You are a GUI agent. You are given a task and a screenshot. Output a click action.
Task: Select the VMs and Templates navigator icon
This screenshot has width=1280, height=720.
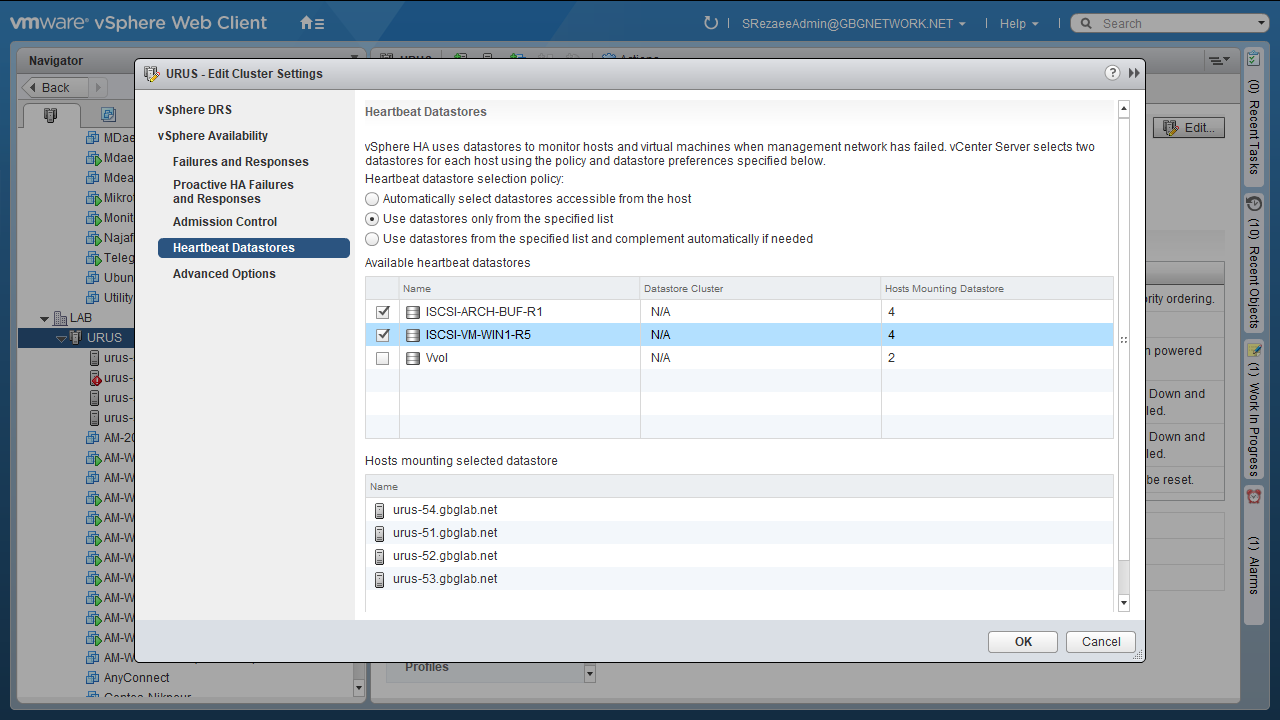coord(108,115)
